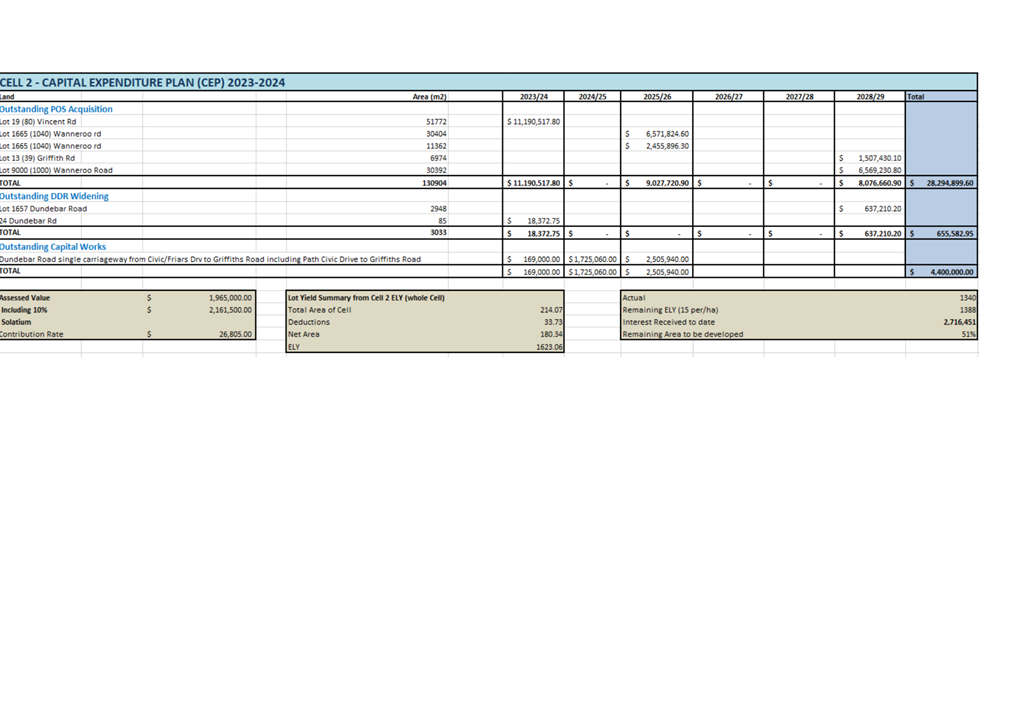Select the 4,400,000.00 capital works total

(x=941, y=272)
